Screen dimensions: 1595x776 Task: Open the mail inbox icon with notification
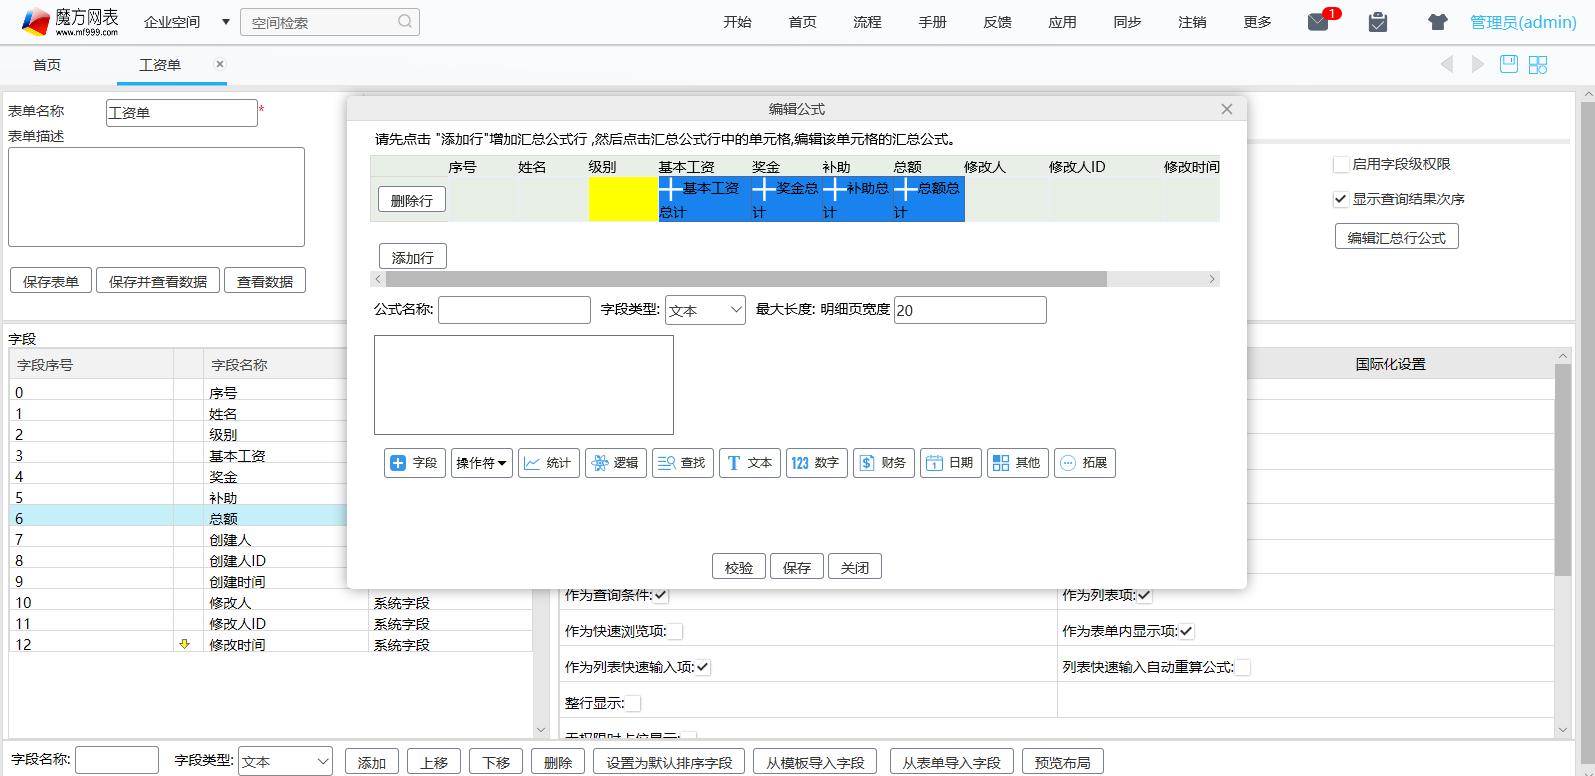pyautogui.click(x=1319, y=22)
